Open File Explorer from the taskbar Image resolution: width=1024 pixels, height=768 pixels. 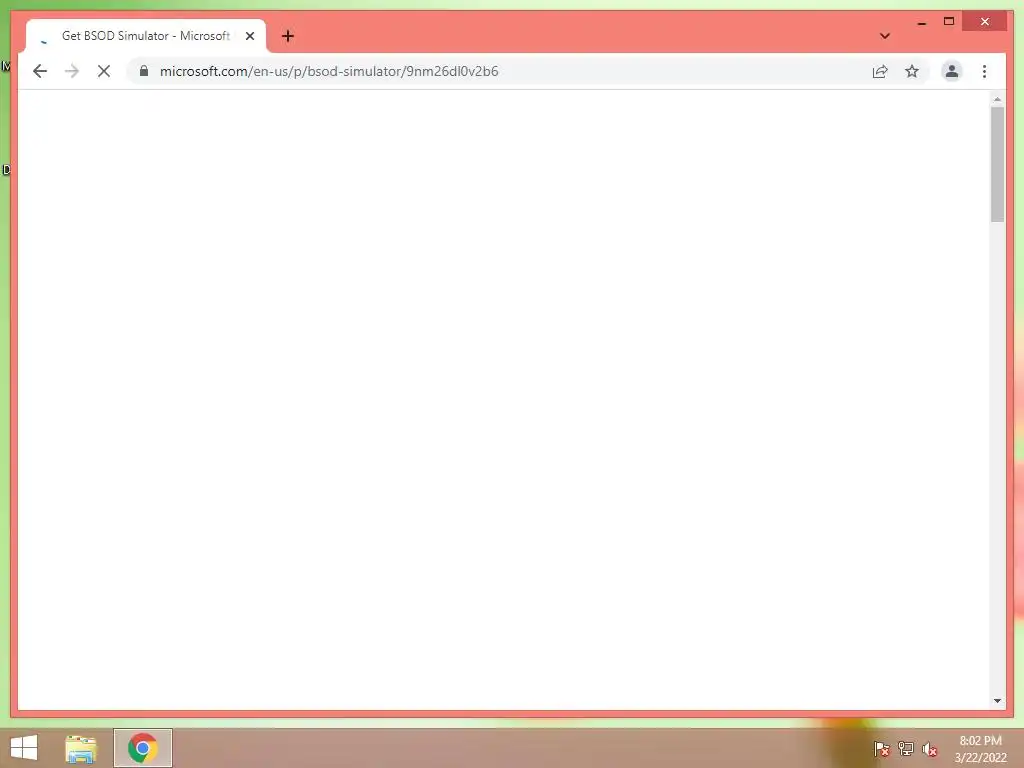click(81, 748)
